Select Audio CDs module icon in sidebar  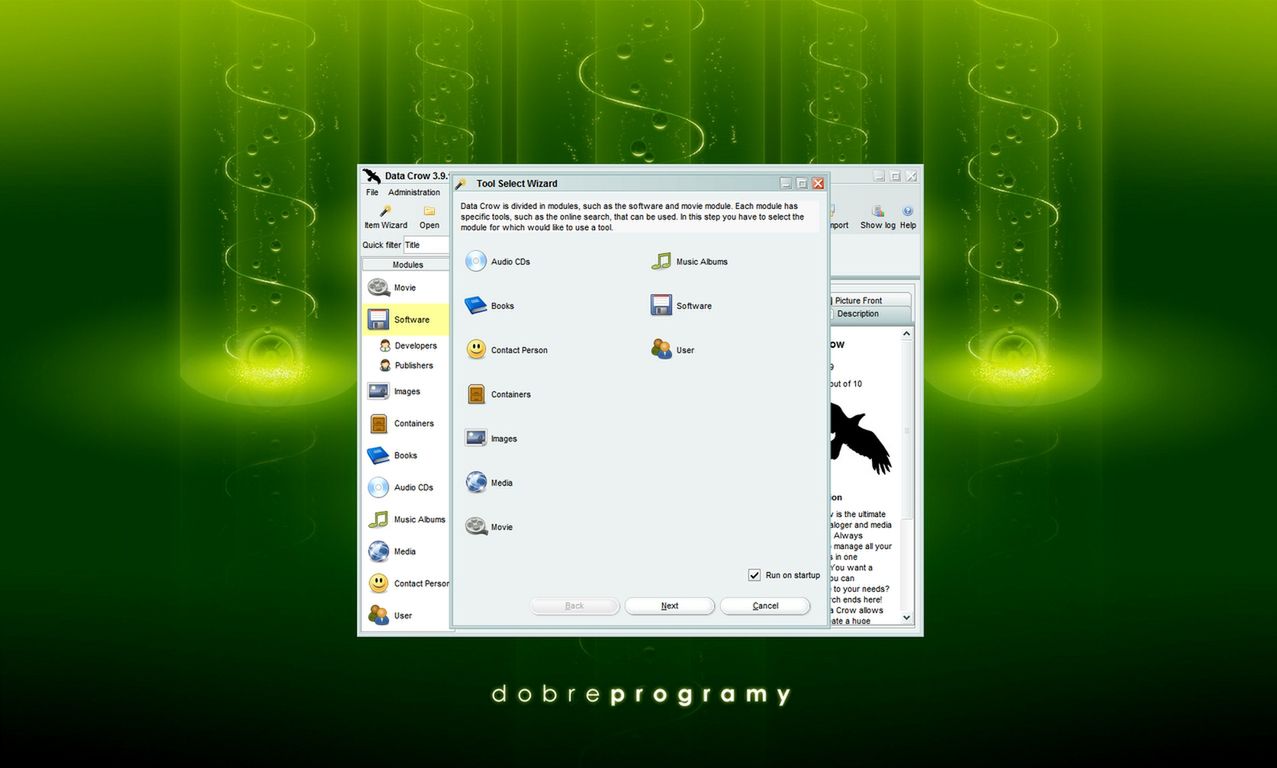tap(378, 488)
